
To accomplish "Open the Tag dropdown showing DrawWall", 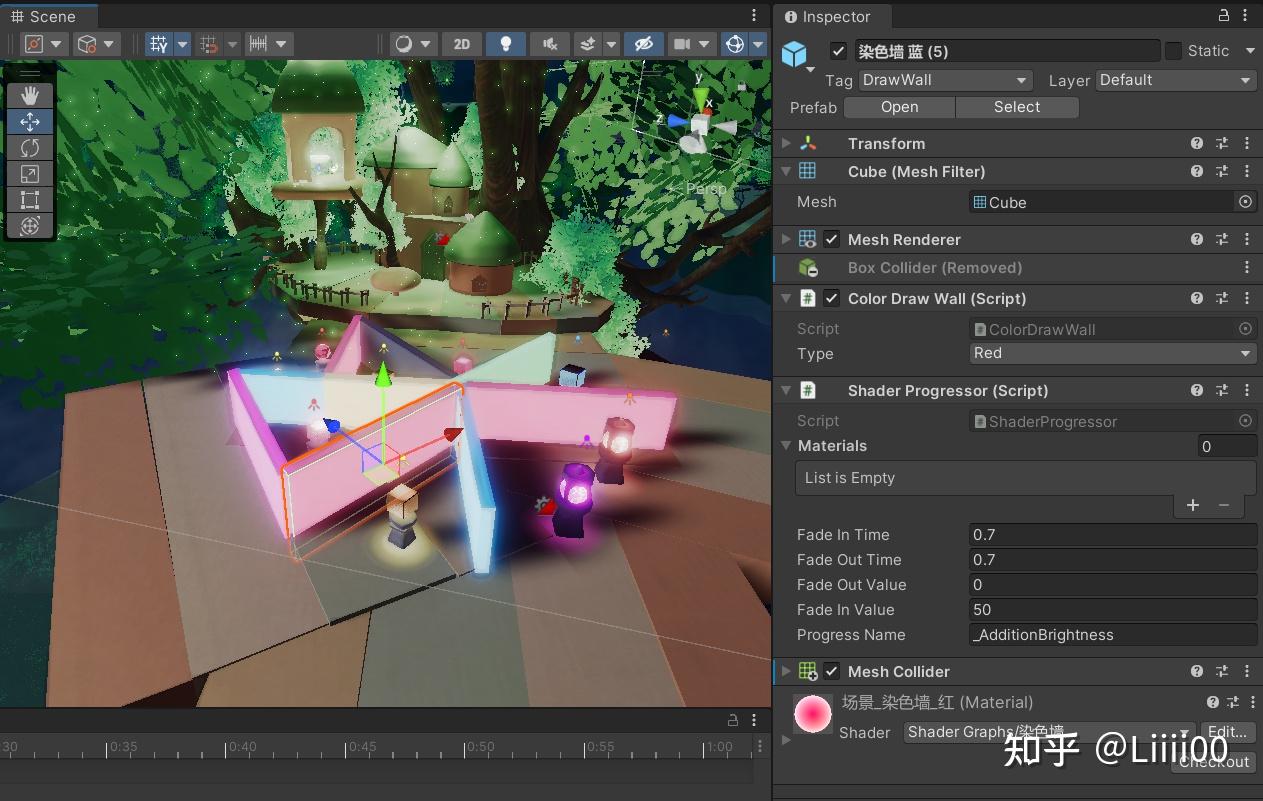I will tap(944, 80).
